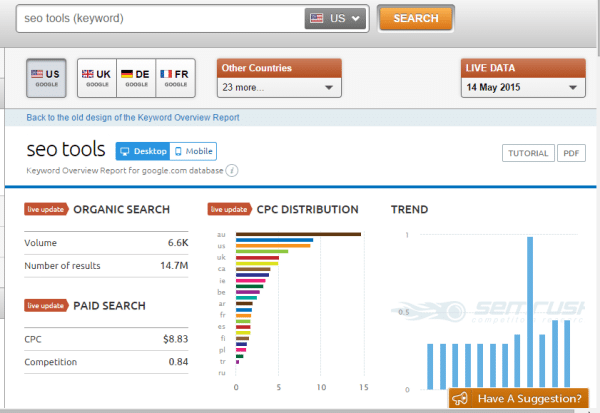Click the Paid Search live update badge
Viewport: 600px width, 413px height.
[x=46, y=305]
